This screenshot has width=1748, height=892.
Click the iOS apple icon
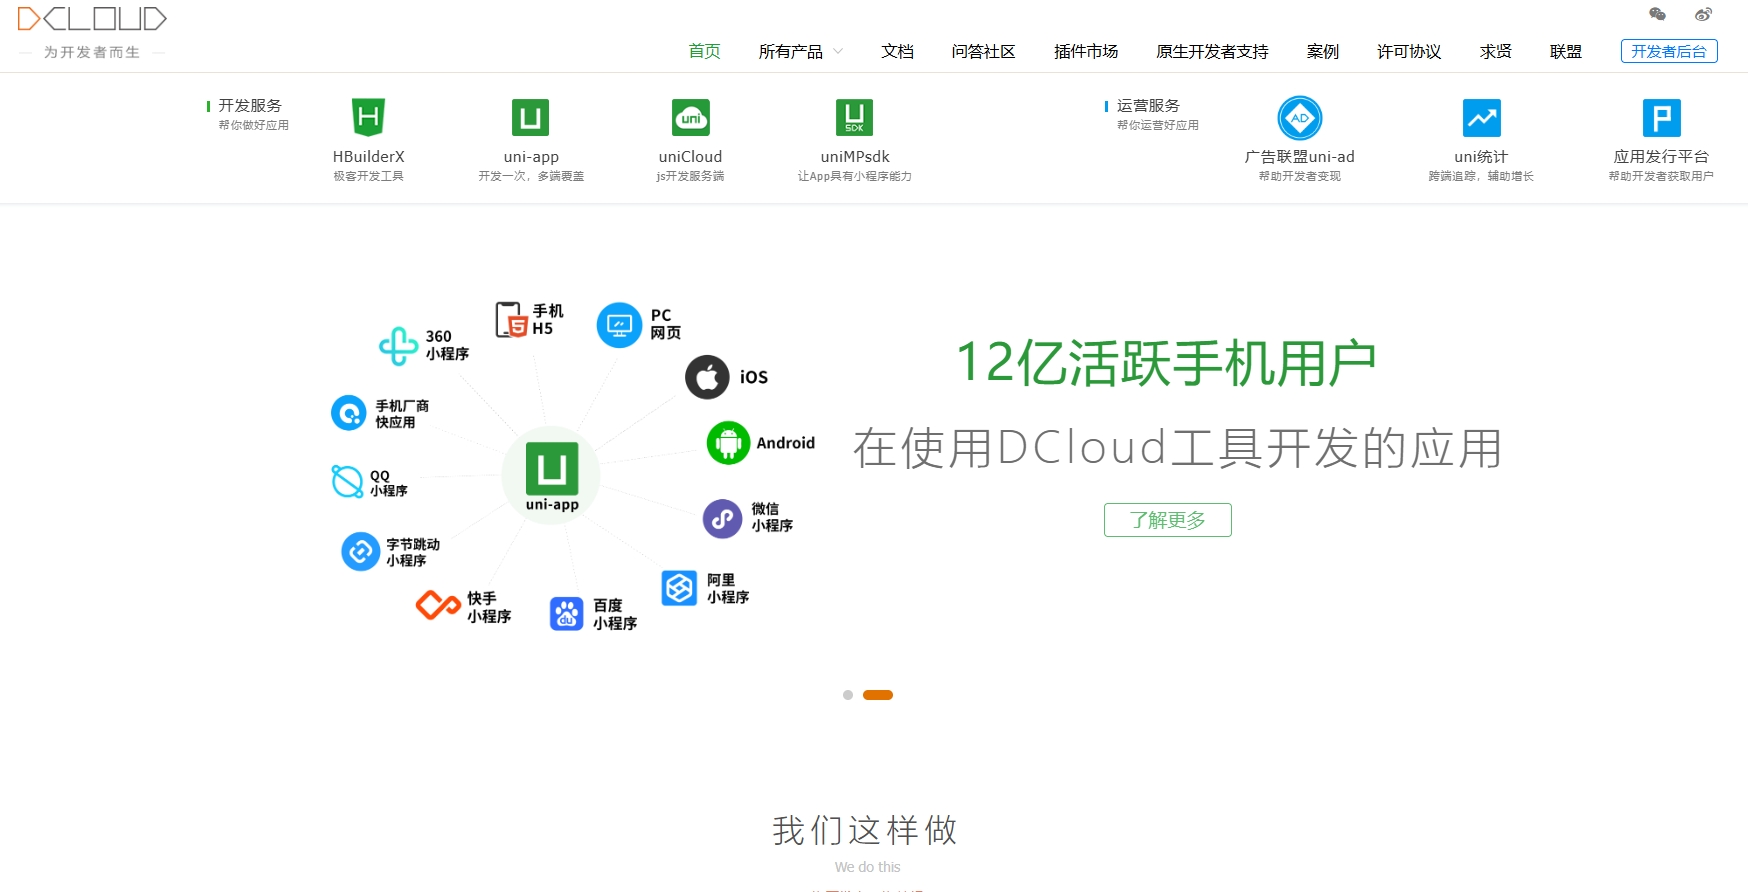pyautogui.click(x=707, y=377)
